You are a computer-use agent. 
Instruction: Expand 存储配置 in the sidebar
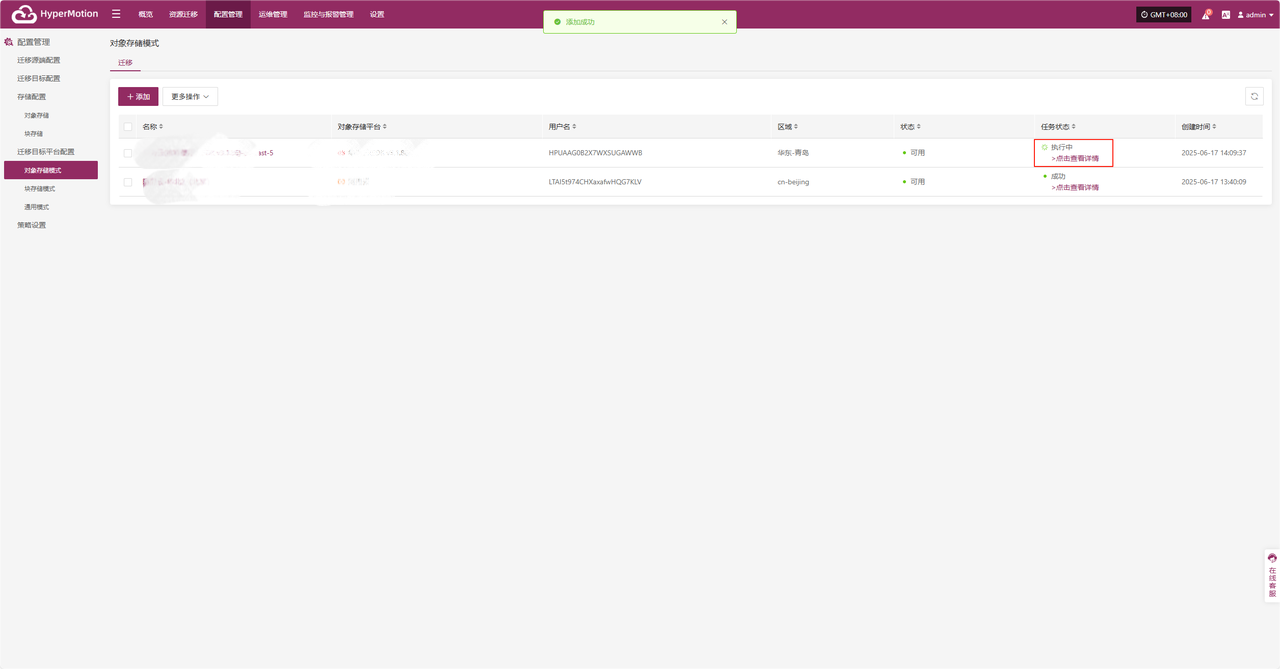[x=32, y=97]
